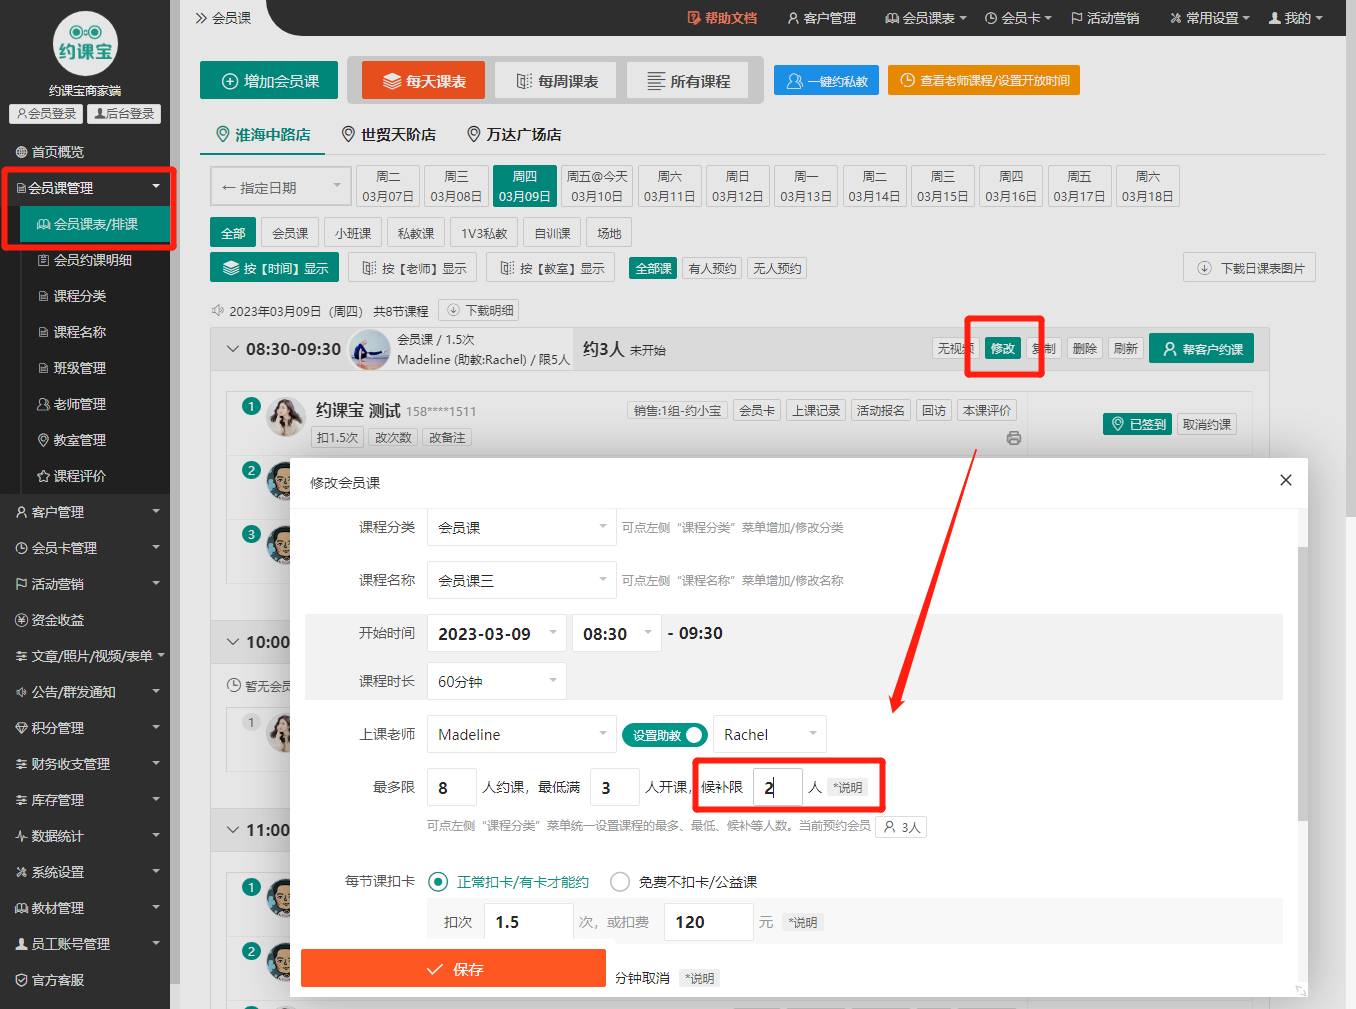Click the 帮客户约课 button
Viewport: 1356px width, 1009px height.
[x=1201, y=349]
